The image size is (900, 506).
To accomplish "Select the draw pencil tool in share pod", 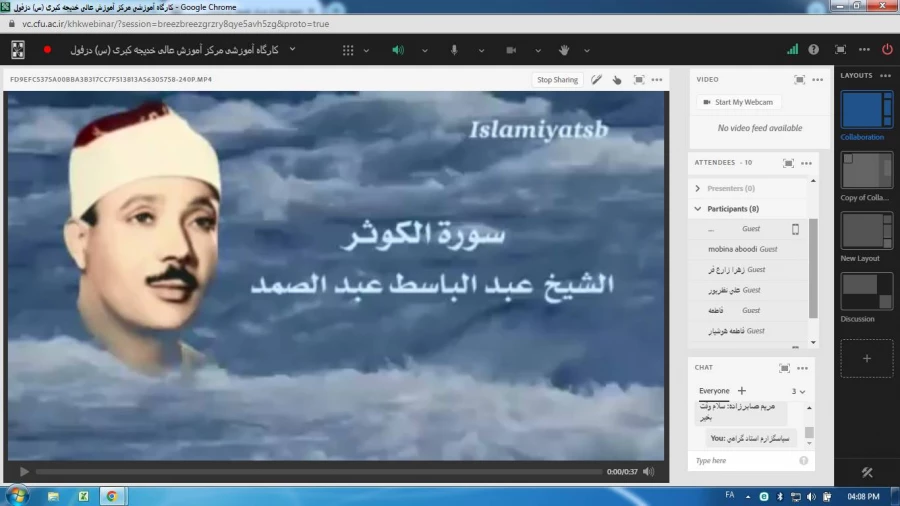I will tap(597, 80).
